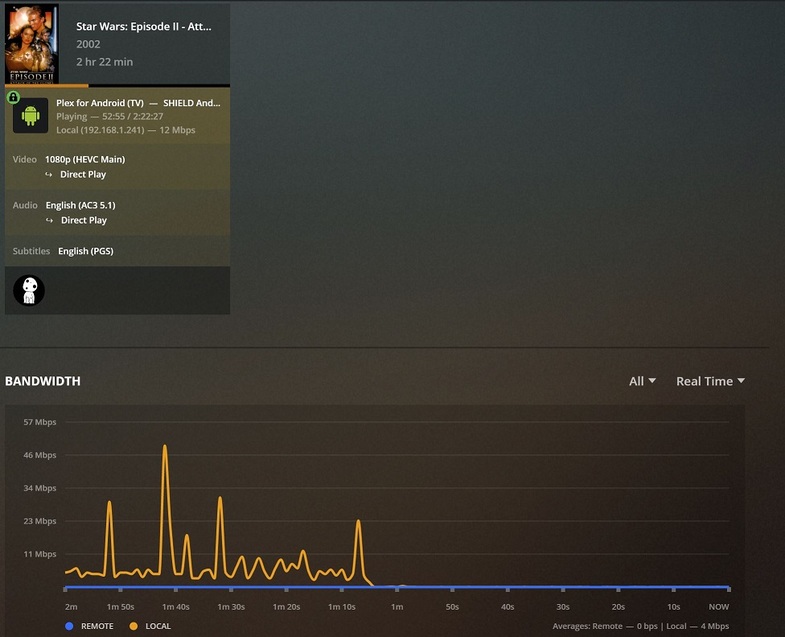Click the 23 Mbps axis label
The height and width of the screenshot is (637, 785).
[40, 521]
